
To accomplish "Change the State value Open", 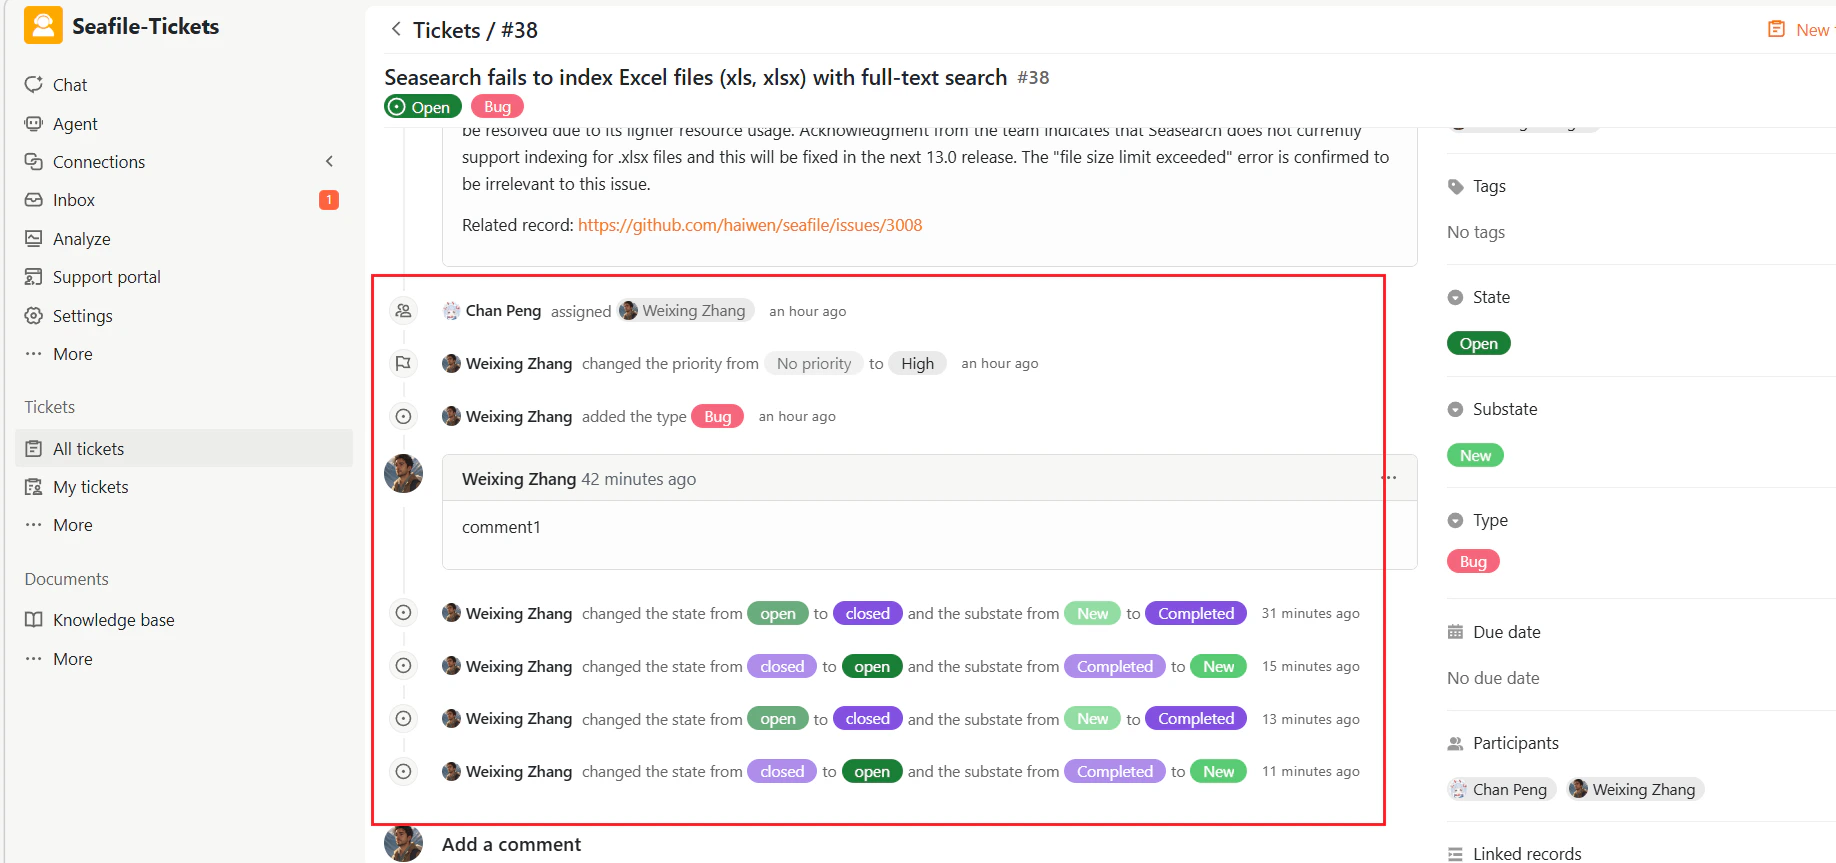I will 1478,344.
